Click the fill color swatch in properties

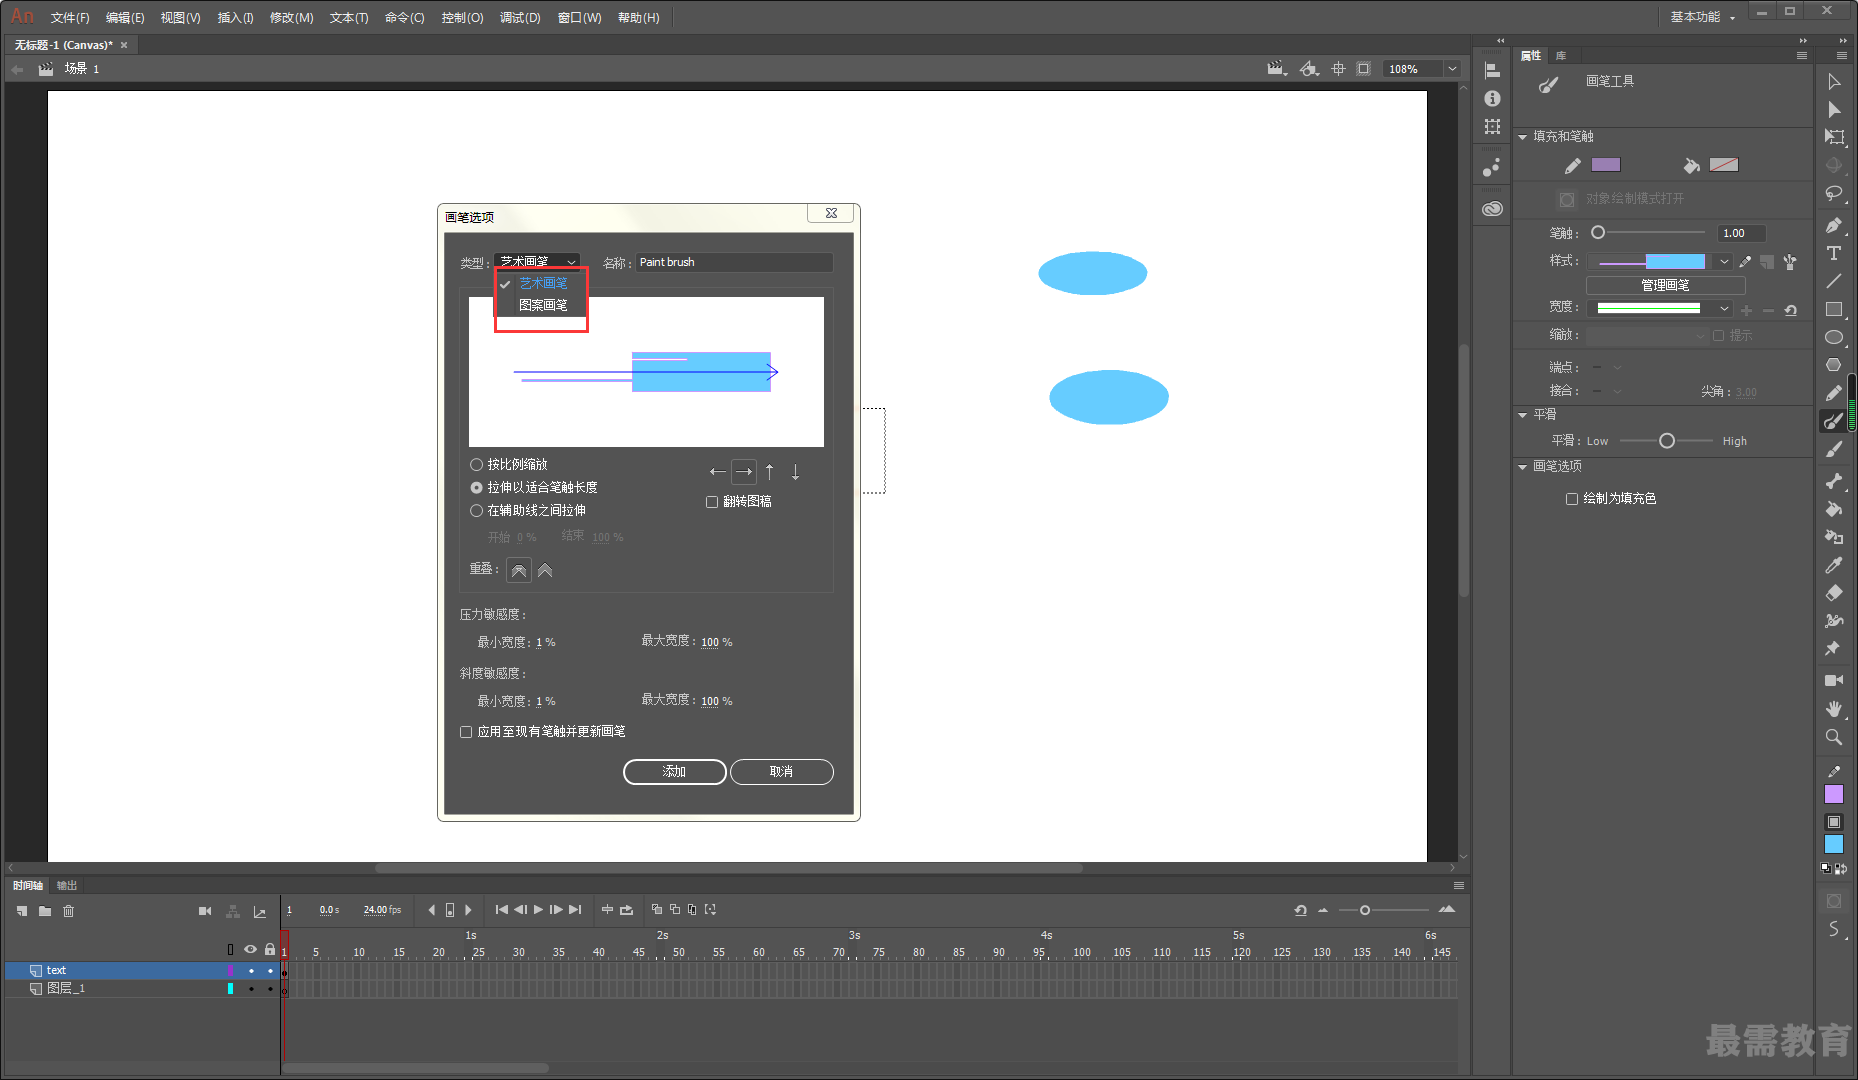pos(1724,165)
